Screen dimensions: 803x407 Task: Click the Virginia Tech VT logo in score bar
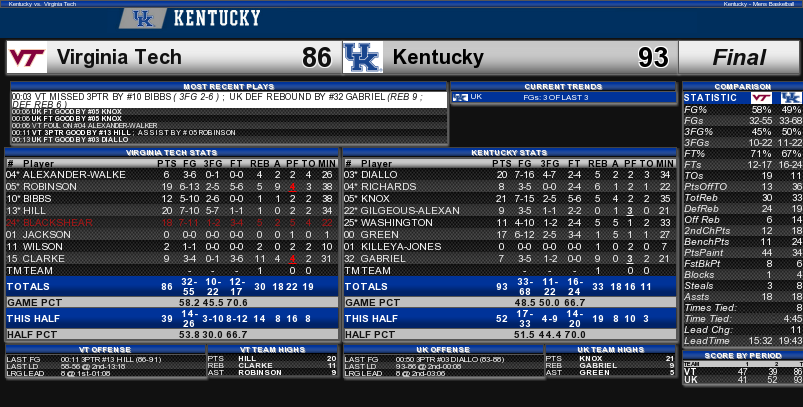tap(27, 57)
